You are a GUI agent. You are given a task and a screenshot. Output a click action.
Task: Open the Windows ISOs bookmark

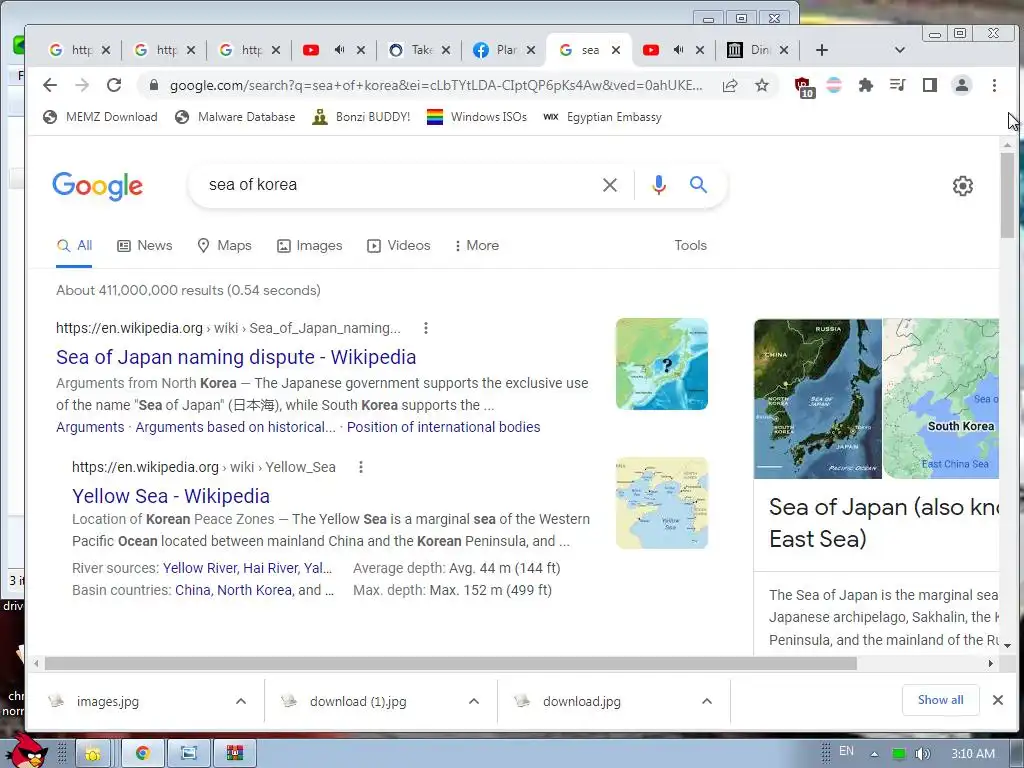[477, 117]
